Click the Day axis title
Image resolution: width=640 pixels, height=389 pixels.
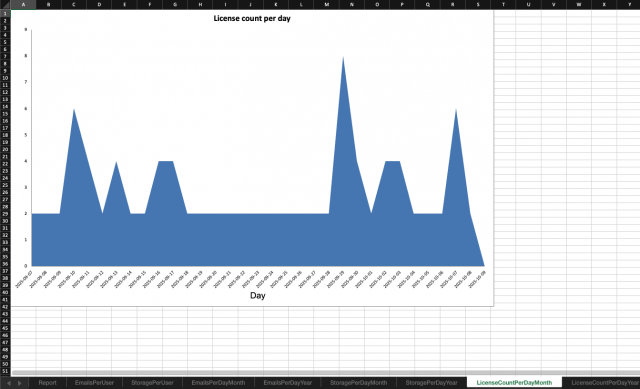tap(258, 295)
